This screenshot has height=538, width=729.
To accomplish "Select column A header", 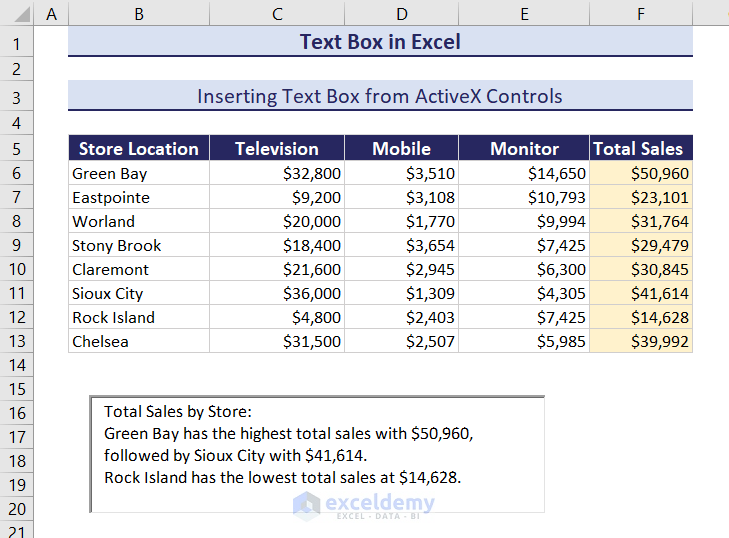I will click(x=51, y=14).
